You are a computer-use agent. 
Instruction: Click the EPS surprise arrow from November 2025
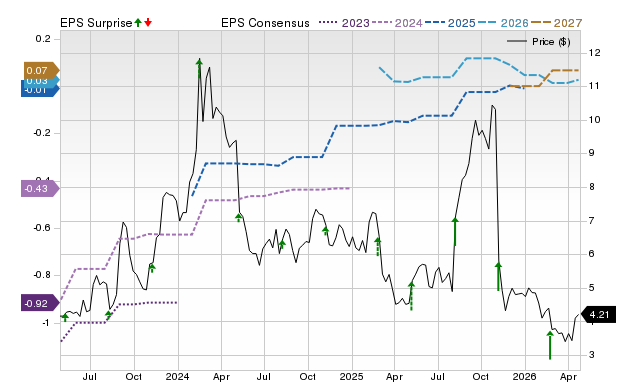pos(498,277)
